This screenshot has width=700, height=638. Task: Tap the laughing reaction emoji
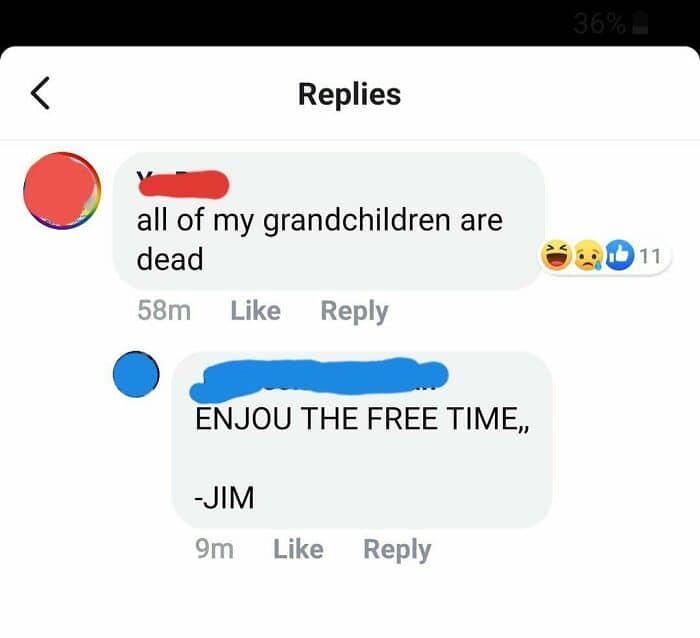[x=556, y=255]
